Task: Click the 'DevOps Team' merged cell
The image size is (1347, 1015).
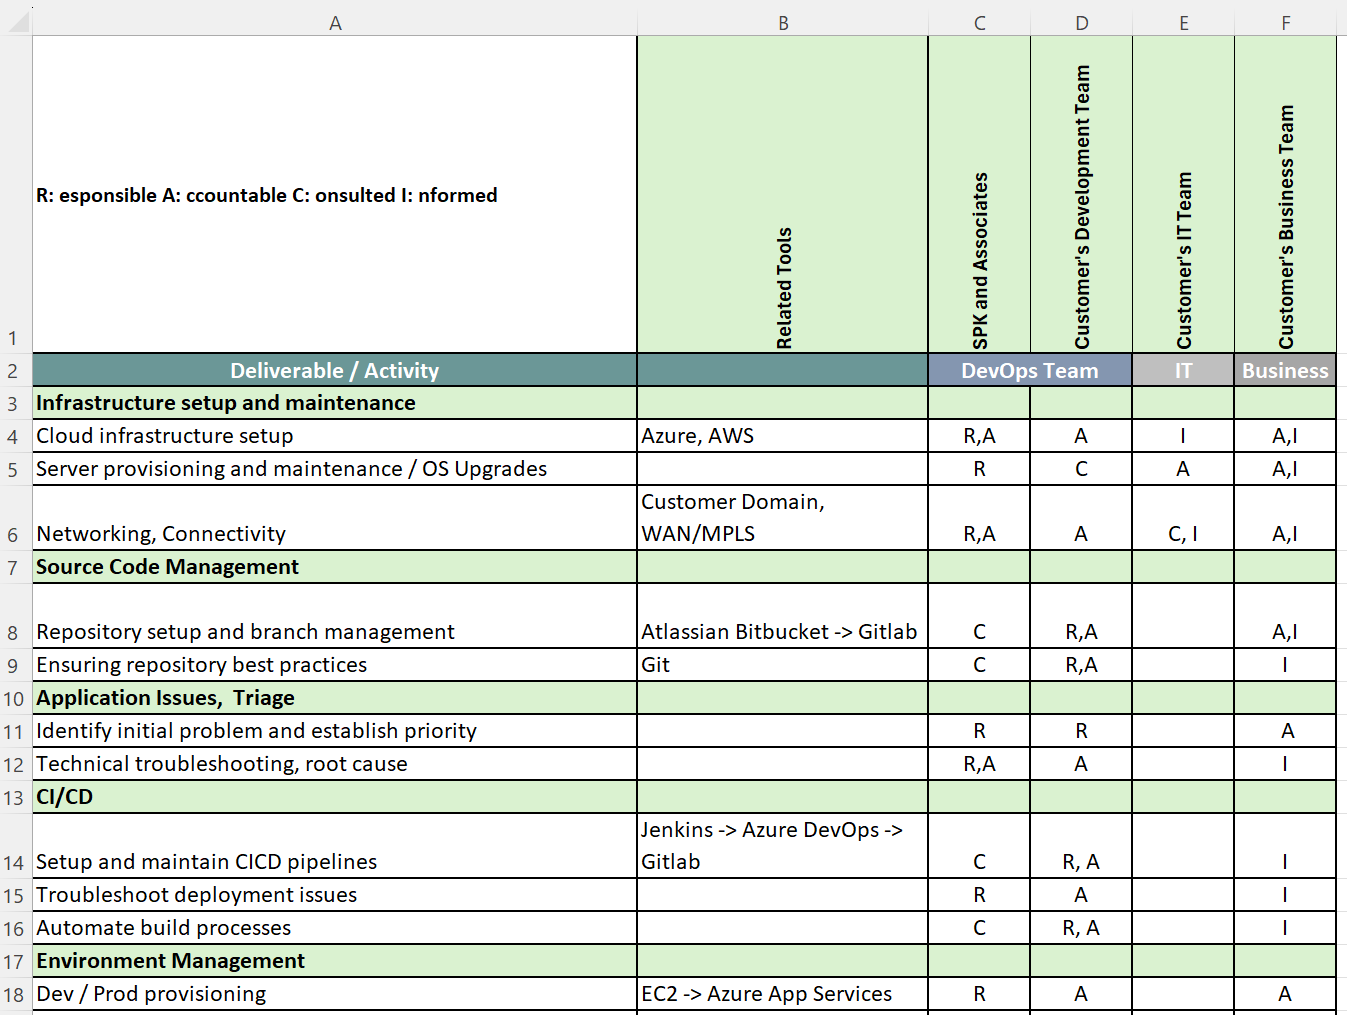Action: 1030,370
